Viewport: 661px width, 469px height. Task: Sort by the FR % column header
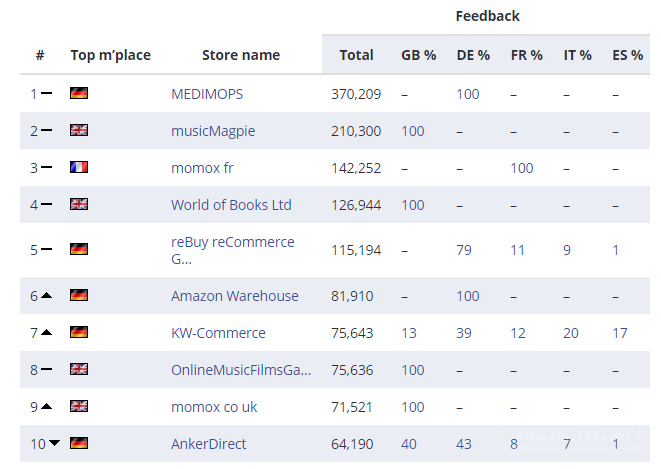pyautogui.click(x=527, y=55)
